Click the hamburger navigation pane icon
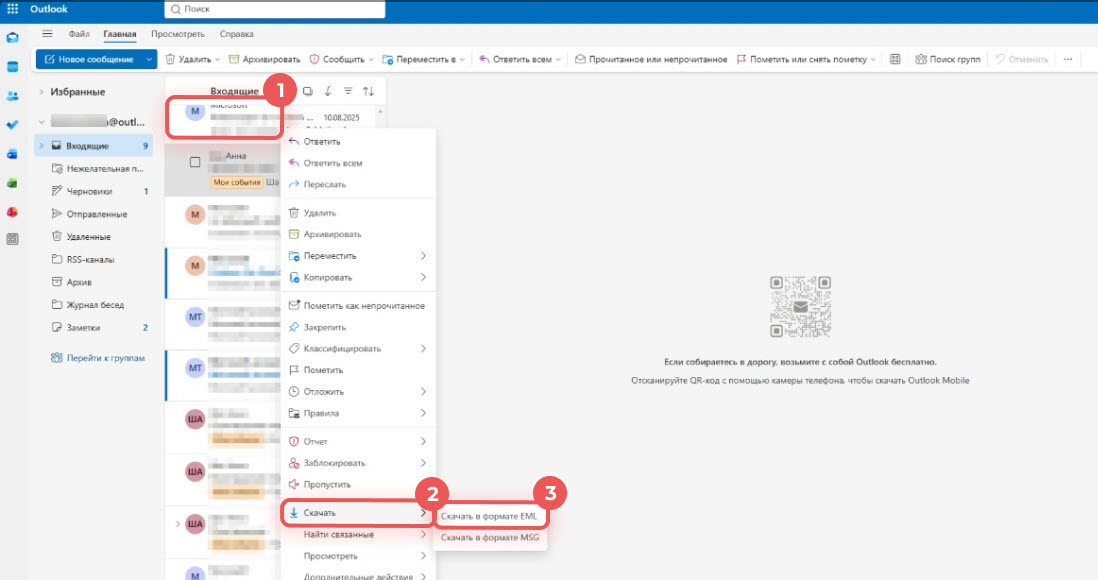The width and height of the screenshot is (1098, 580). tap(47, 33)
